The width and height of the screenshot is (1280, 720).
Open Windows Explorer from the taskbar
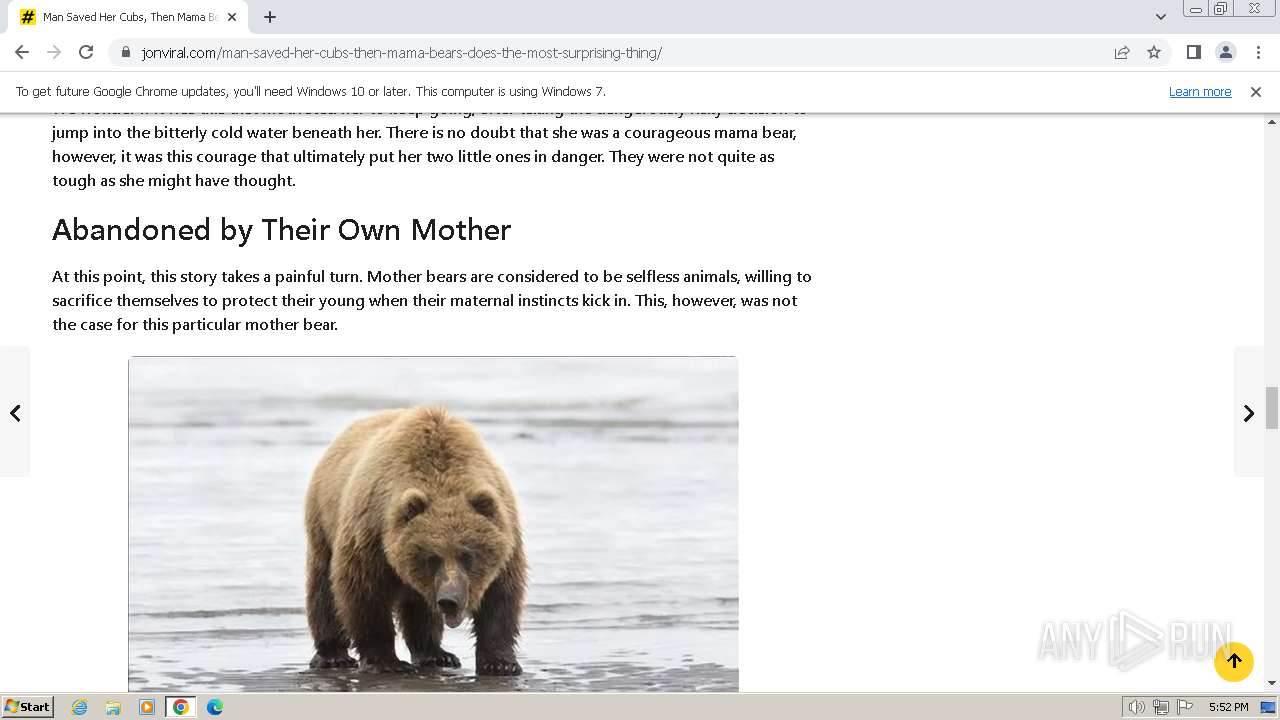113,707
